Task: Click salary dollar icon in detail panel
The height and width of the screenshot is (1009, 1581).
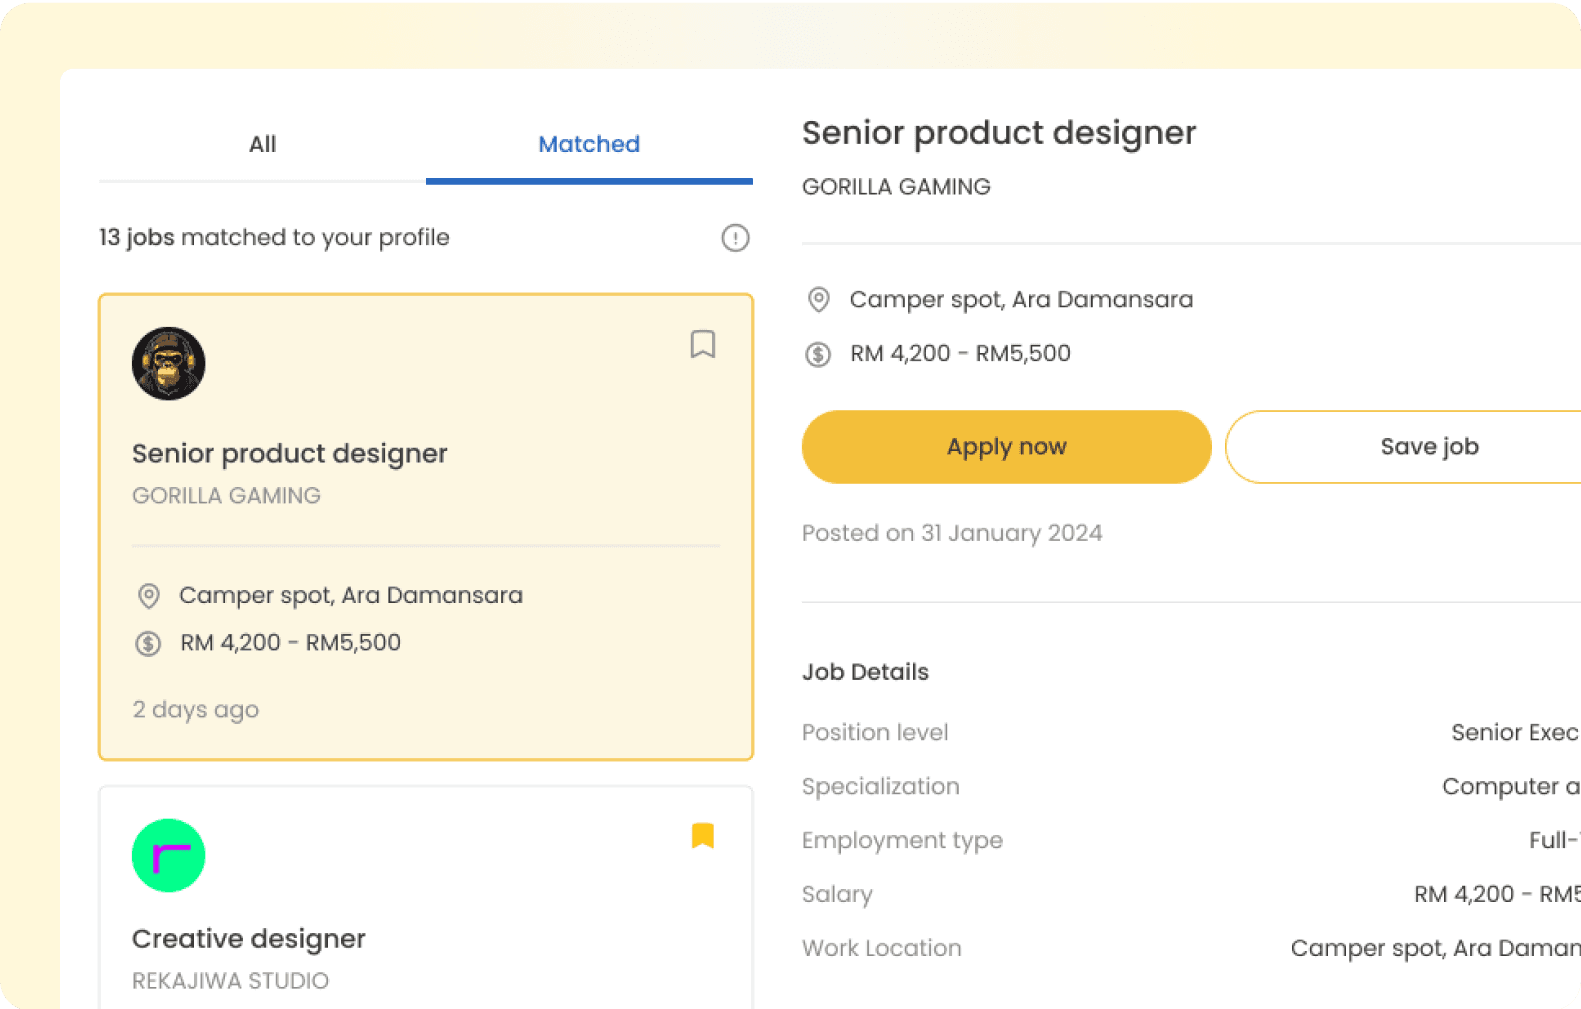Action: tap(818, 354)
